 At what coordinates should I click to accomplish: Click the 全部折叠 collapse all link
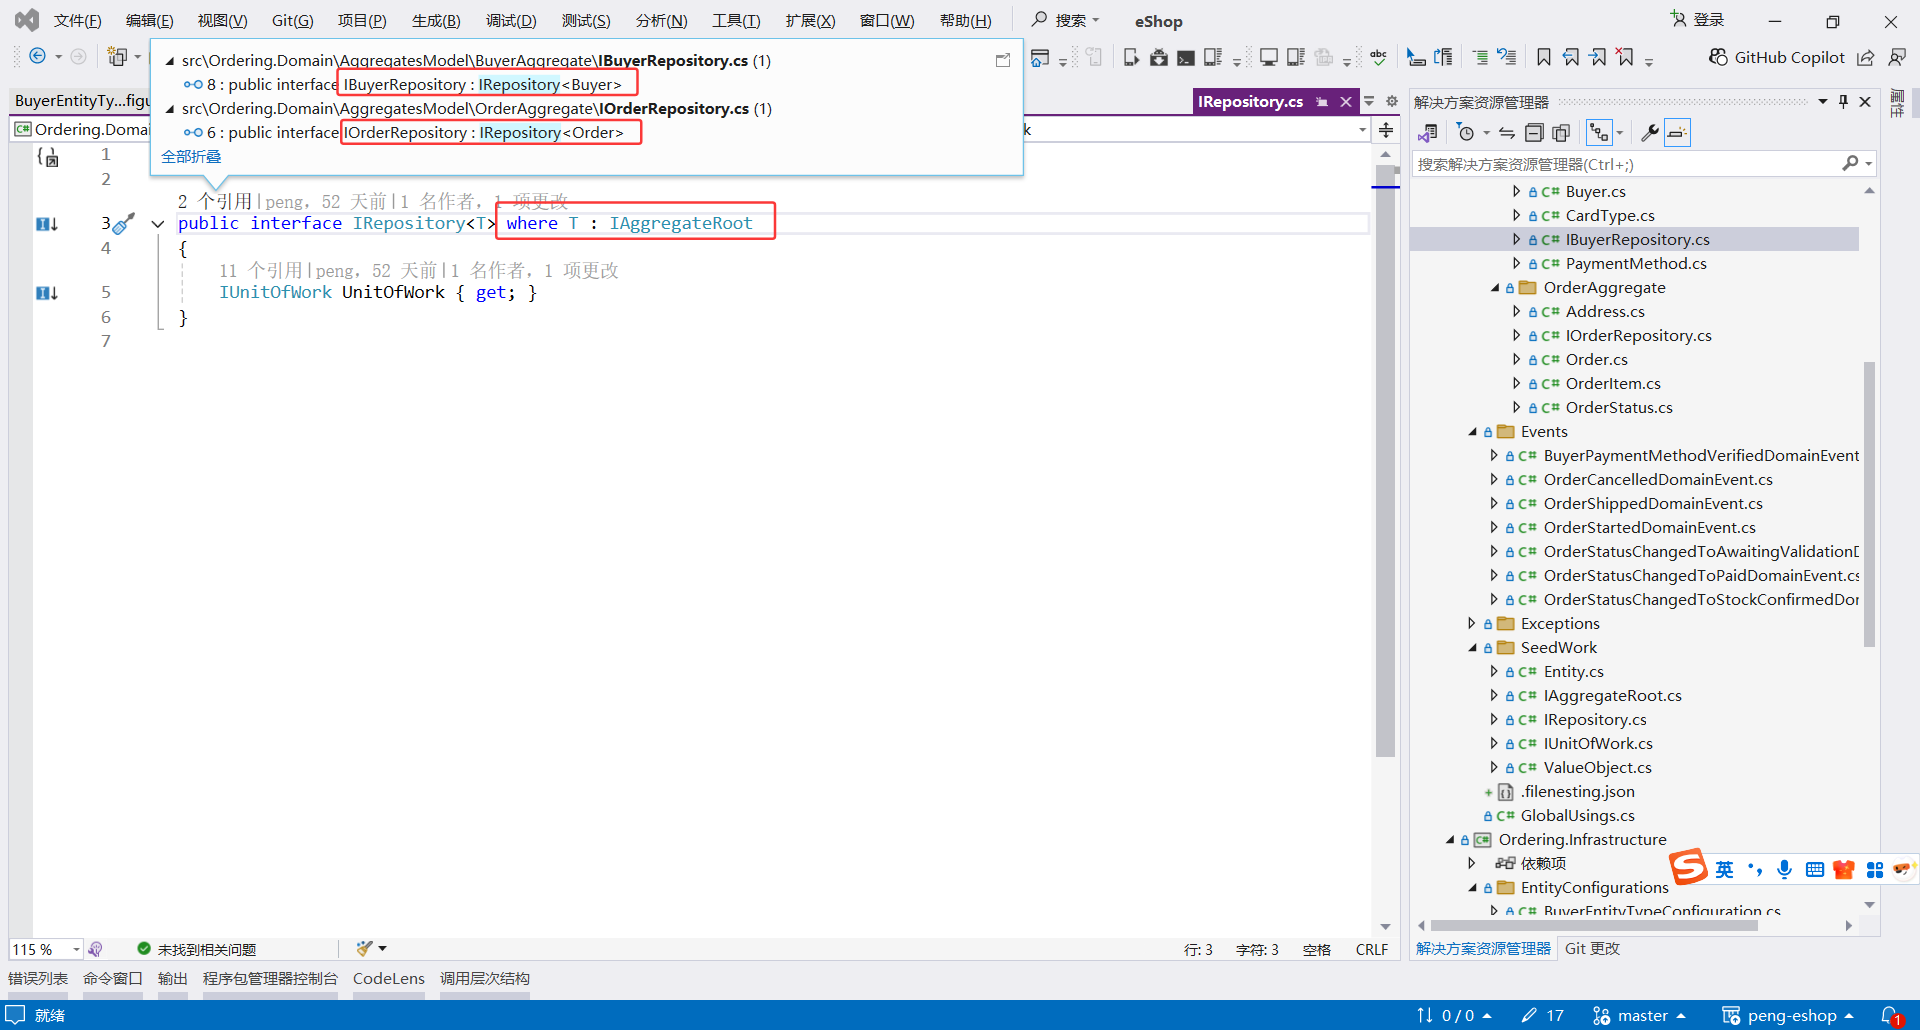pos(191,157)
